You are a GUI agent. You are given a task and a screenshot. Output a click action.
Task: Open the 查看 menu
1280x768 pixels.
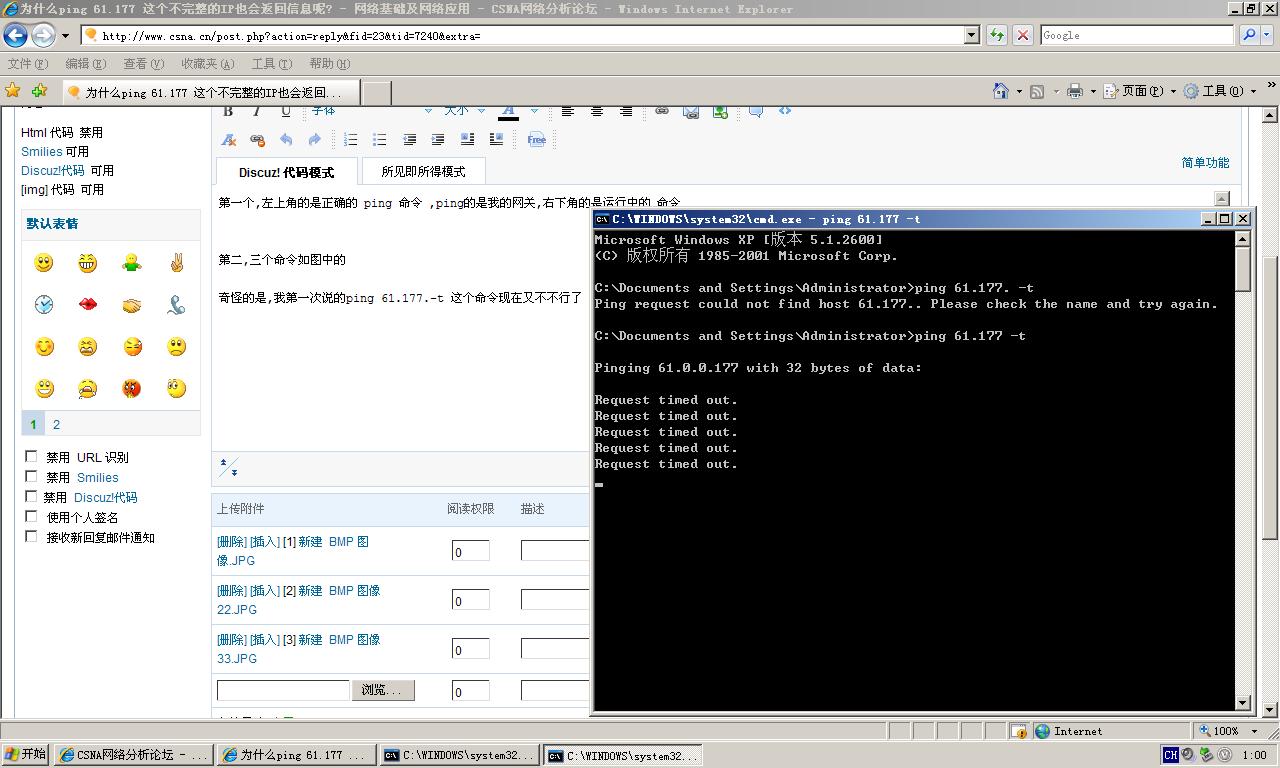click(143, 63)
